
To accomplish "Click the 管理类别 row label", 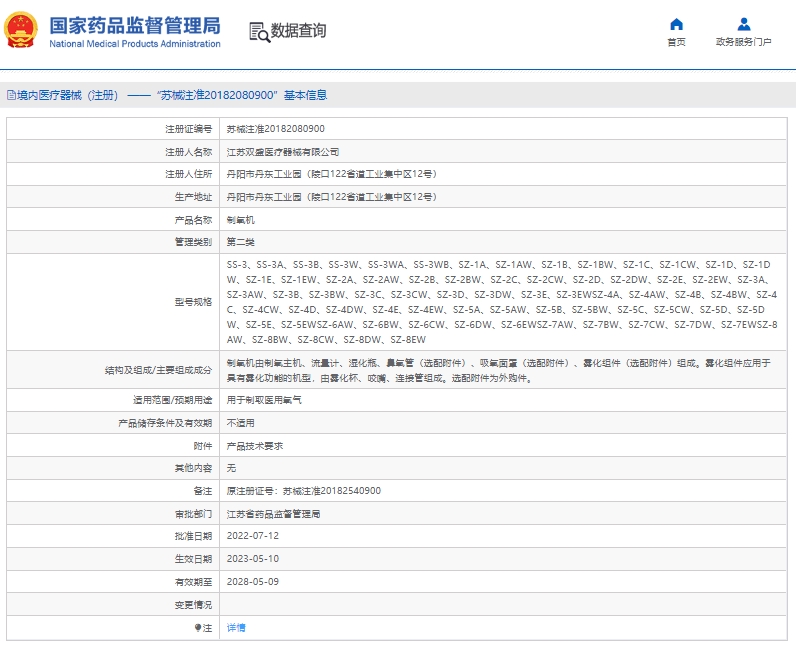I will [x=193, y=242].
